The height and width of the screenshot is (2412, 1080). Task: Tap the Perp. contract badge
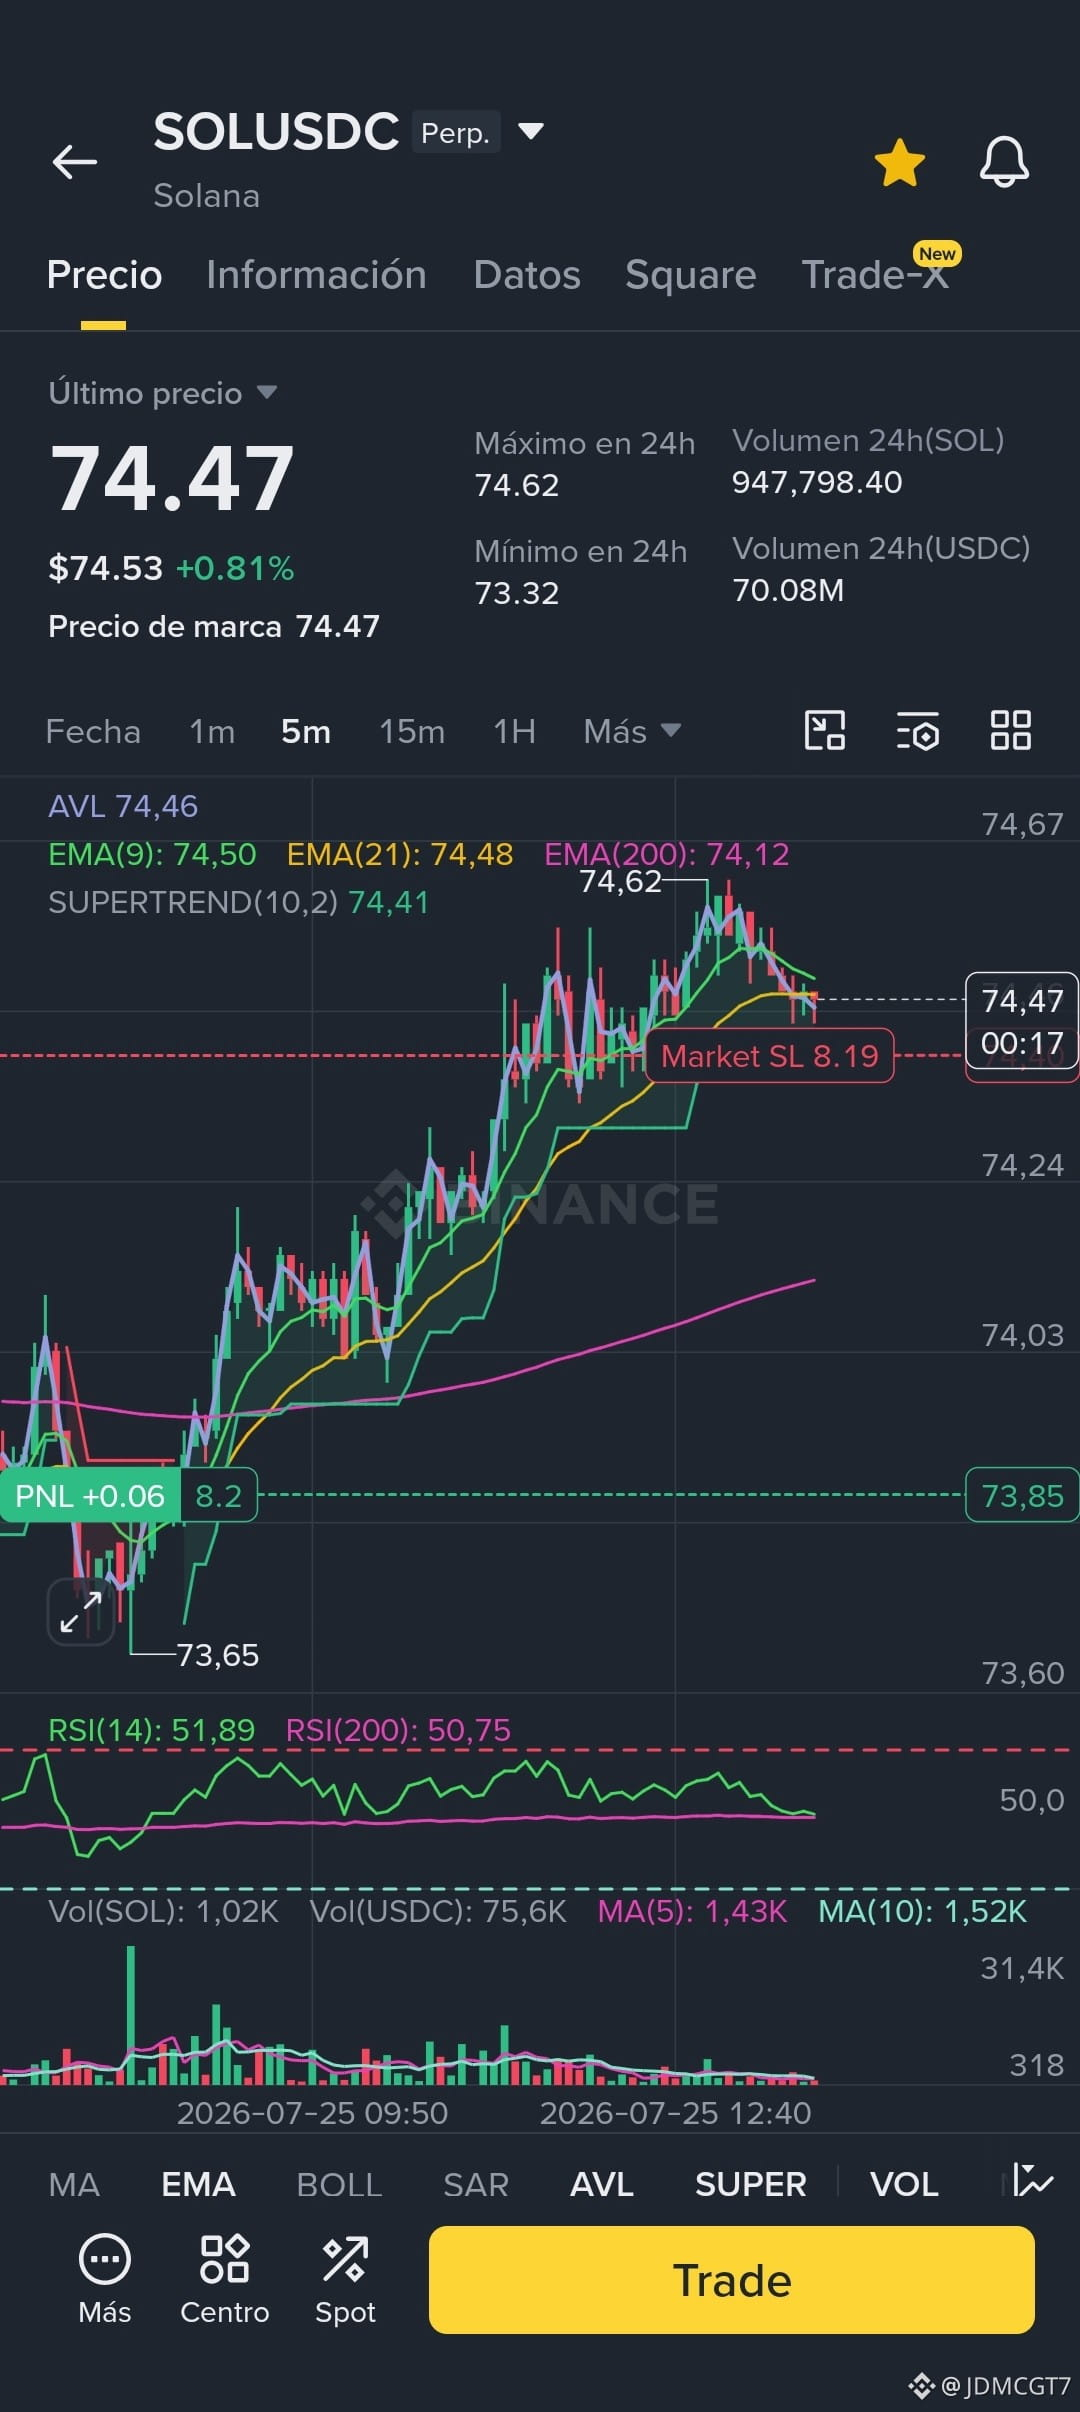tap(456, 132)
